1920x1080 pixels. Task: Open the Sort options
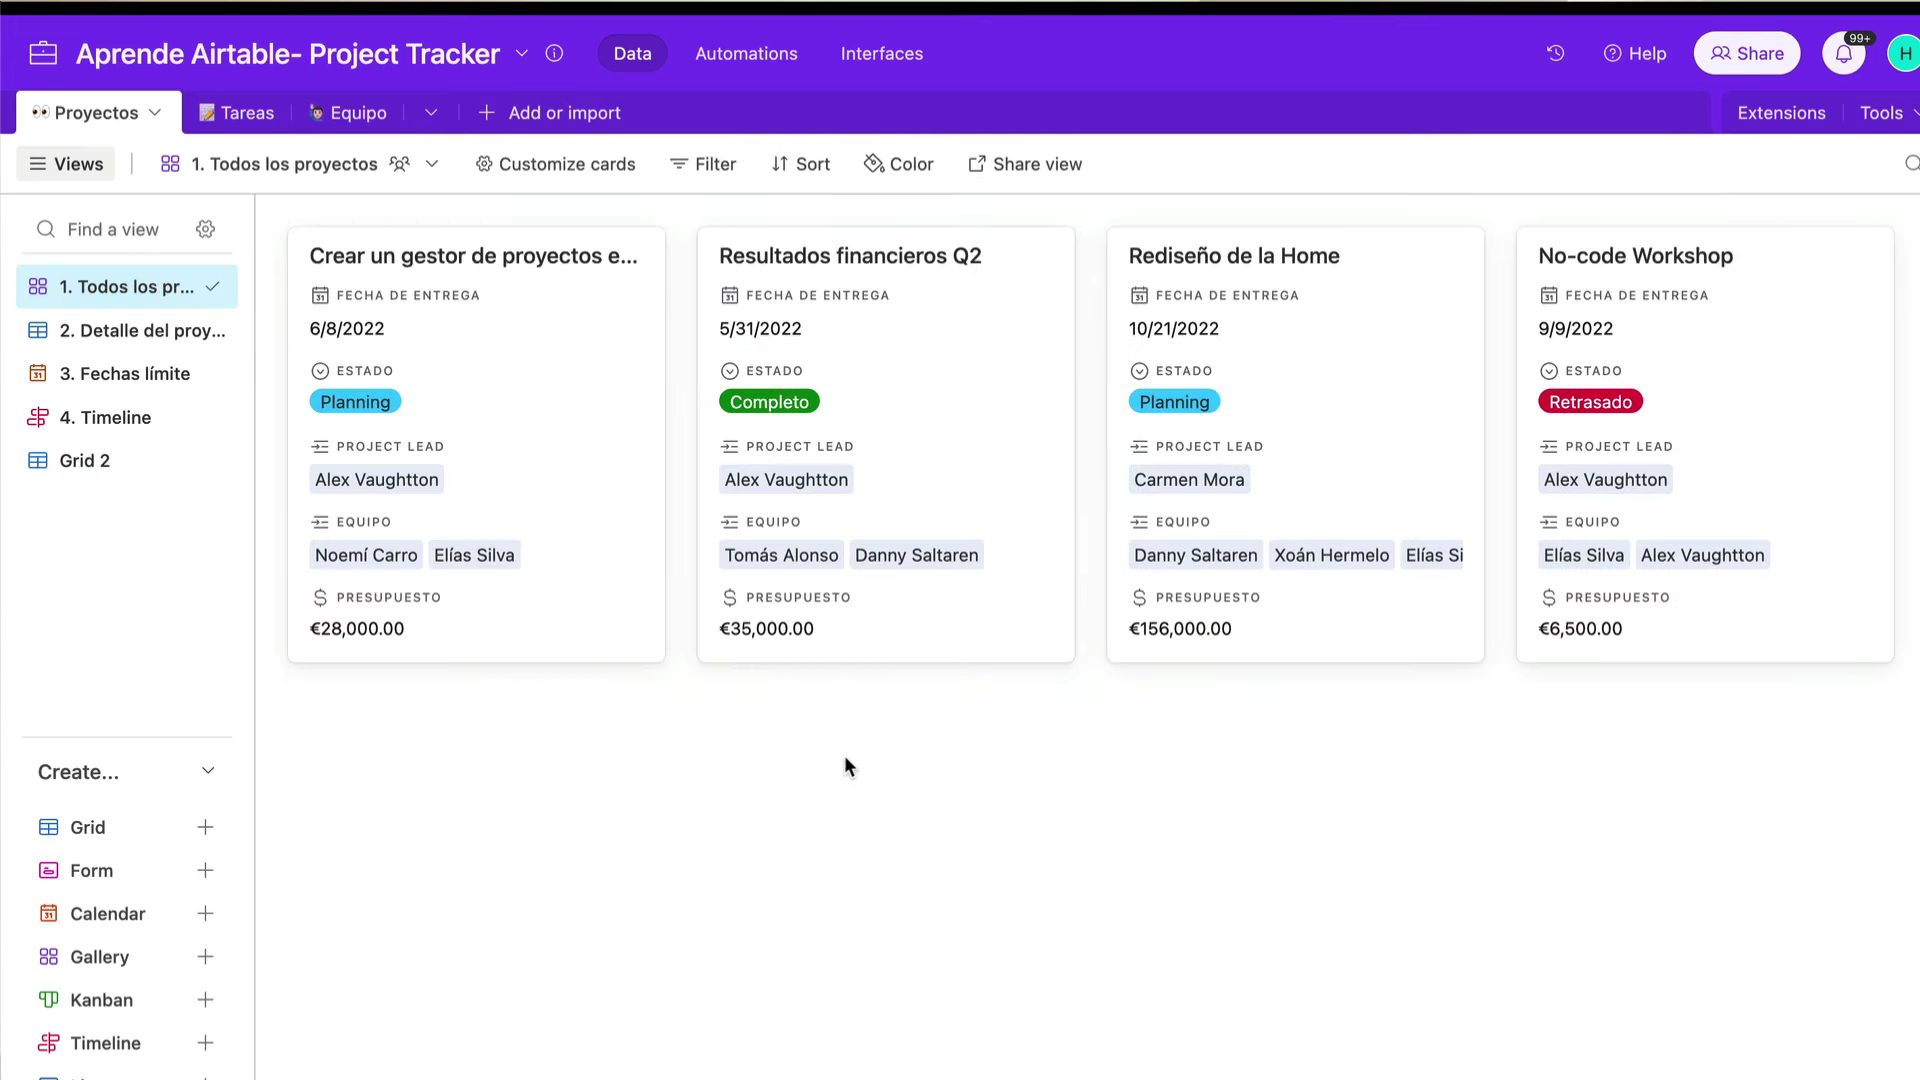coord(800,163)
